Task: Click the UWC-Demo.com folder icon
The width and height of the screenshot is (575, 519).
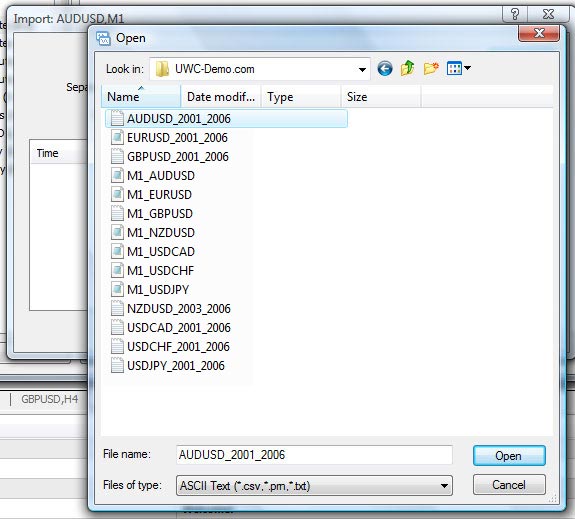Action: point(162,69)
